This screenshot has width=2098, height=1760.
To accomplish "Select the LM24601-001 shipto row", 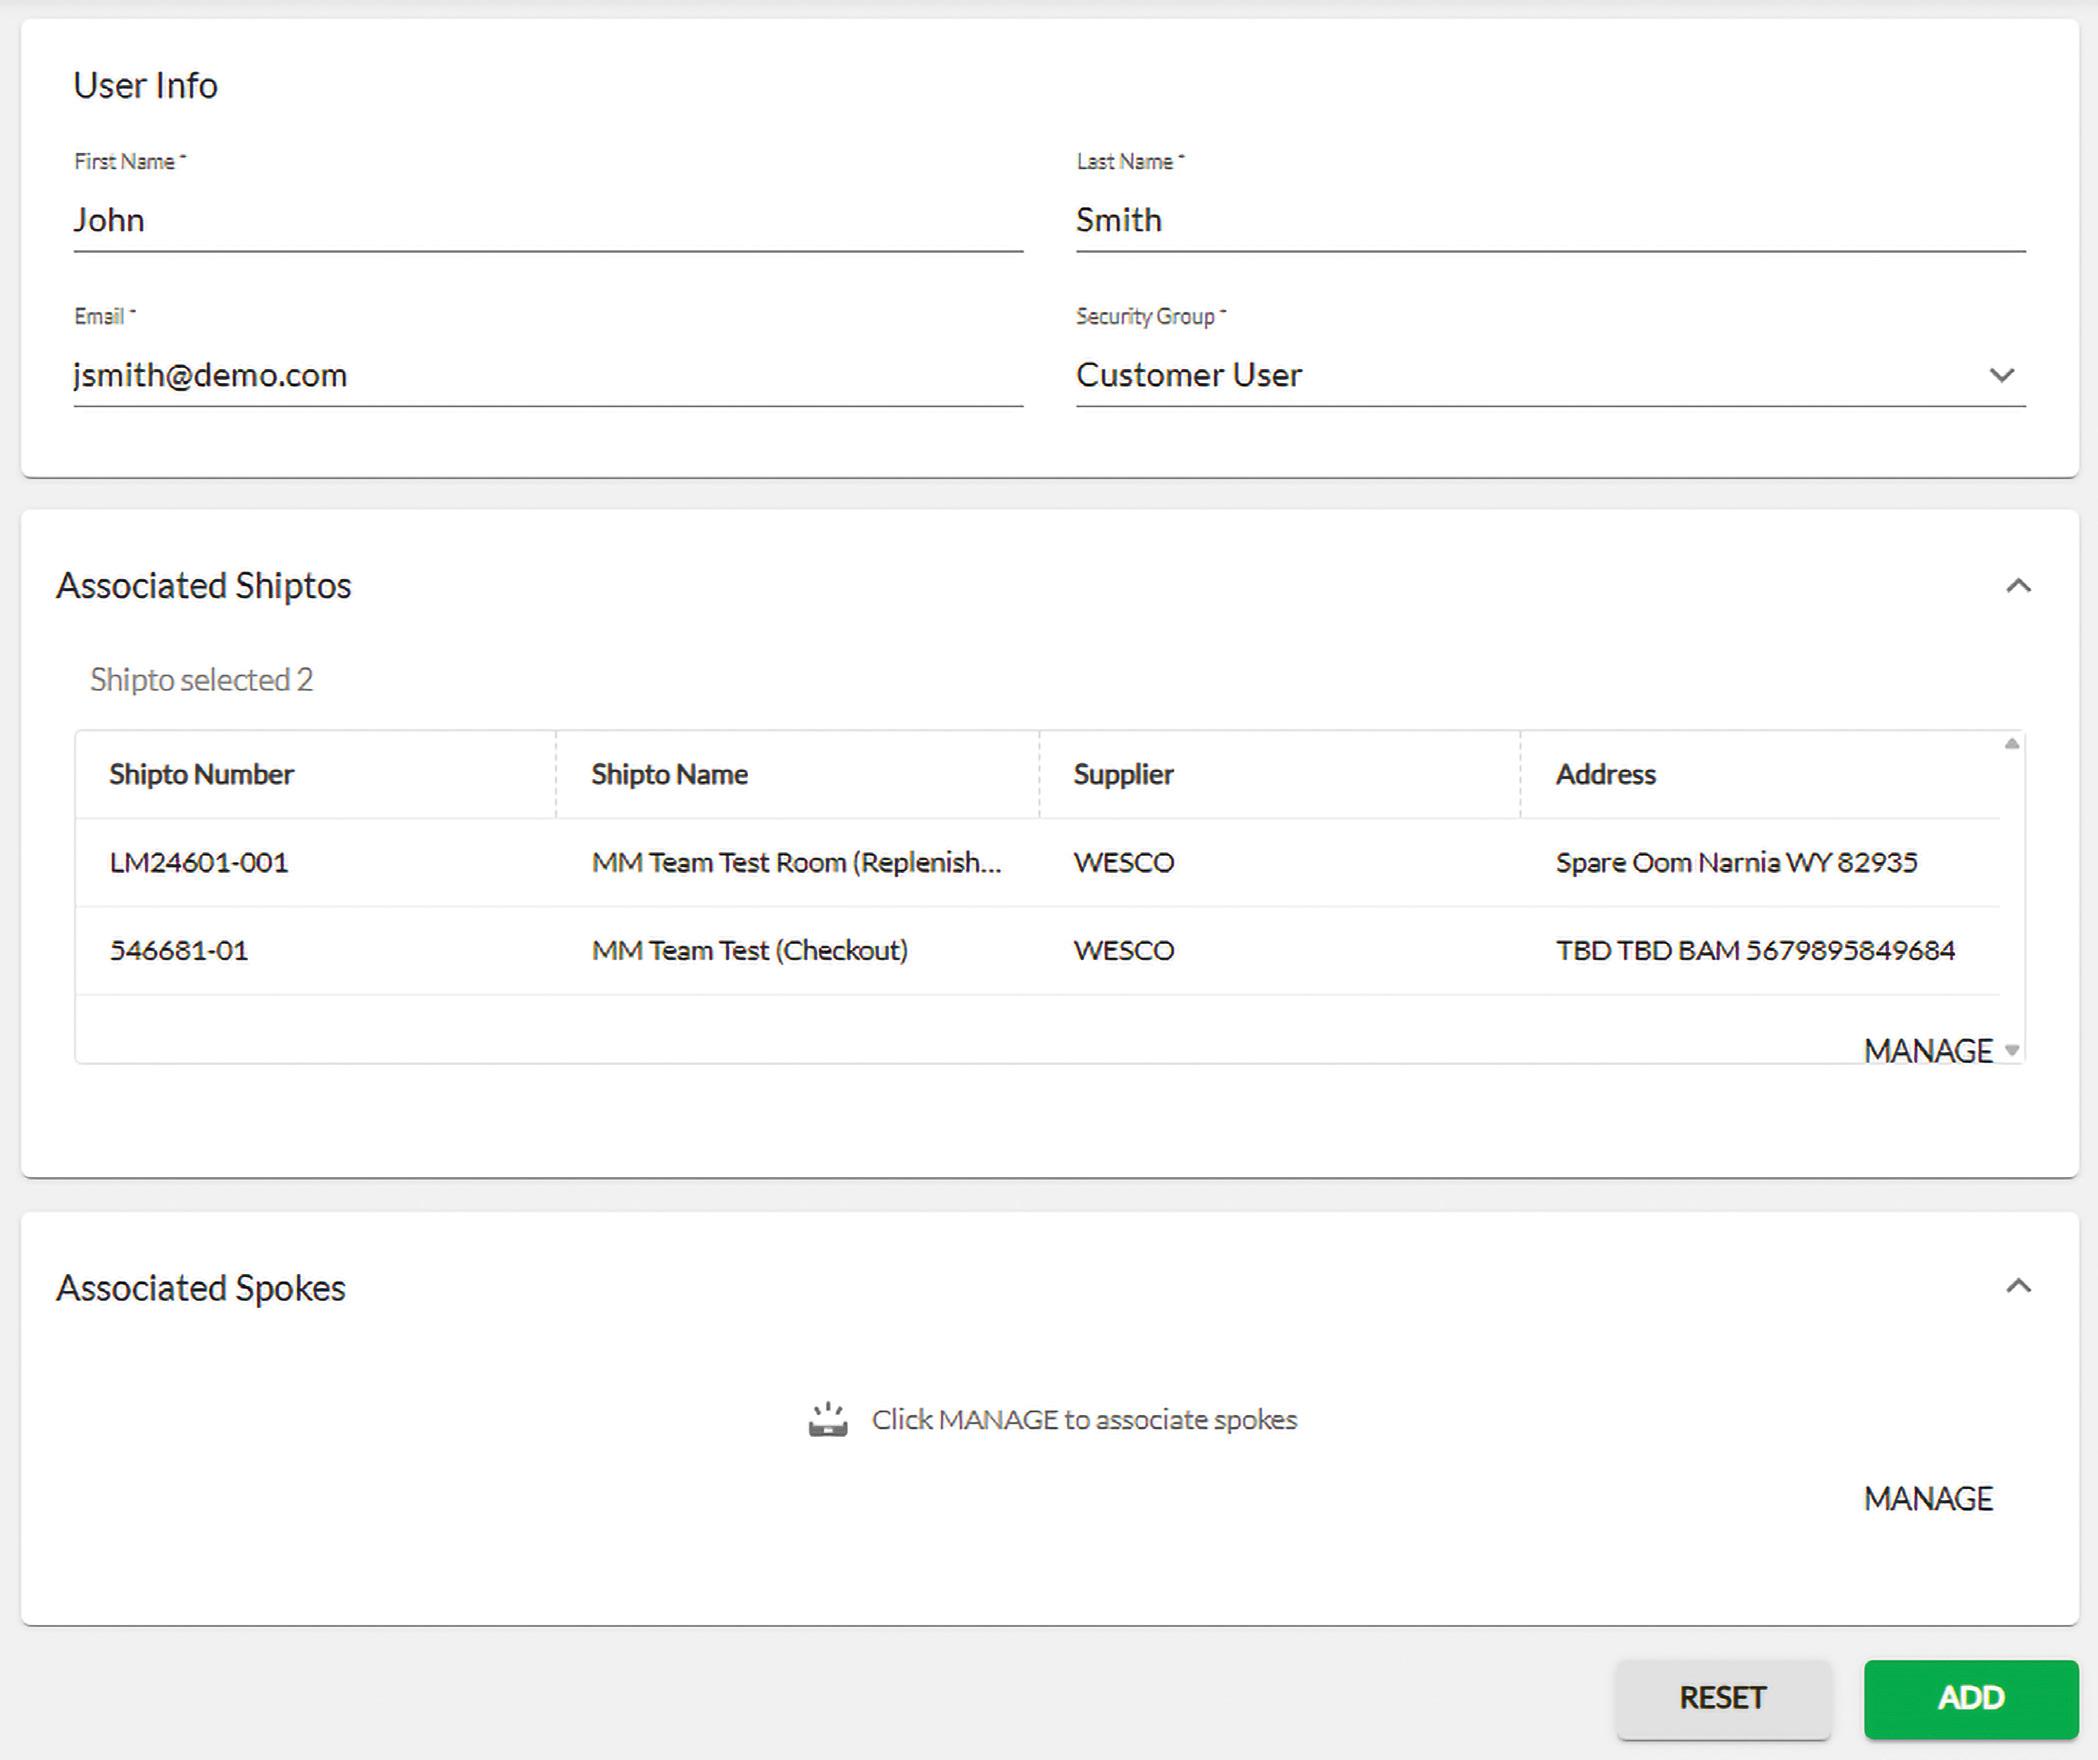I will click(198, 862).
